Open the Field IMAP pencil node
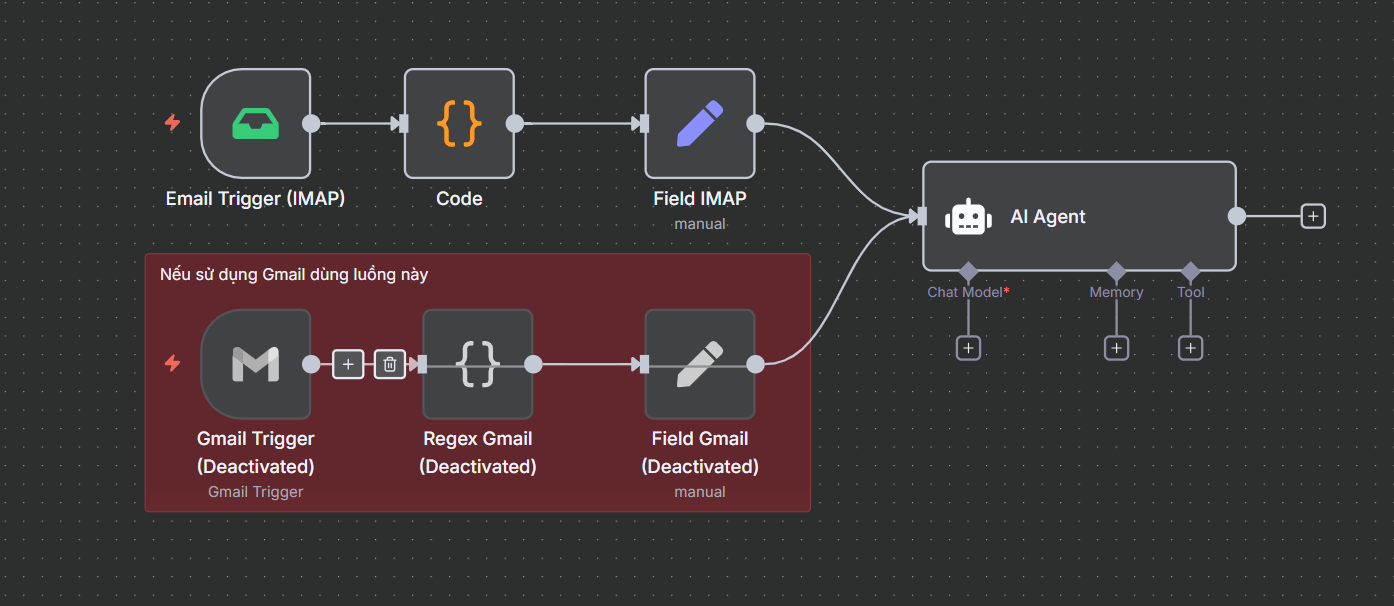1394x606 pixels. [700, 123]
